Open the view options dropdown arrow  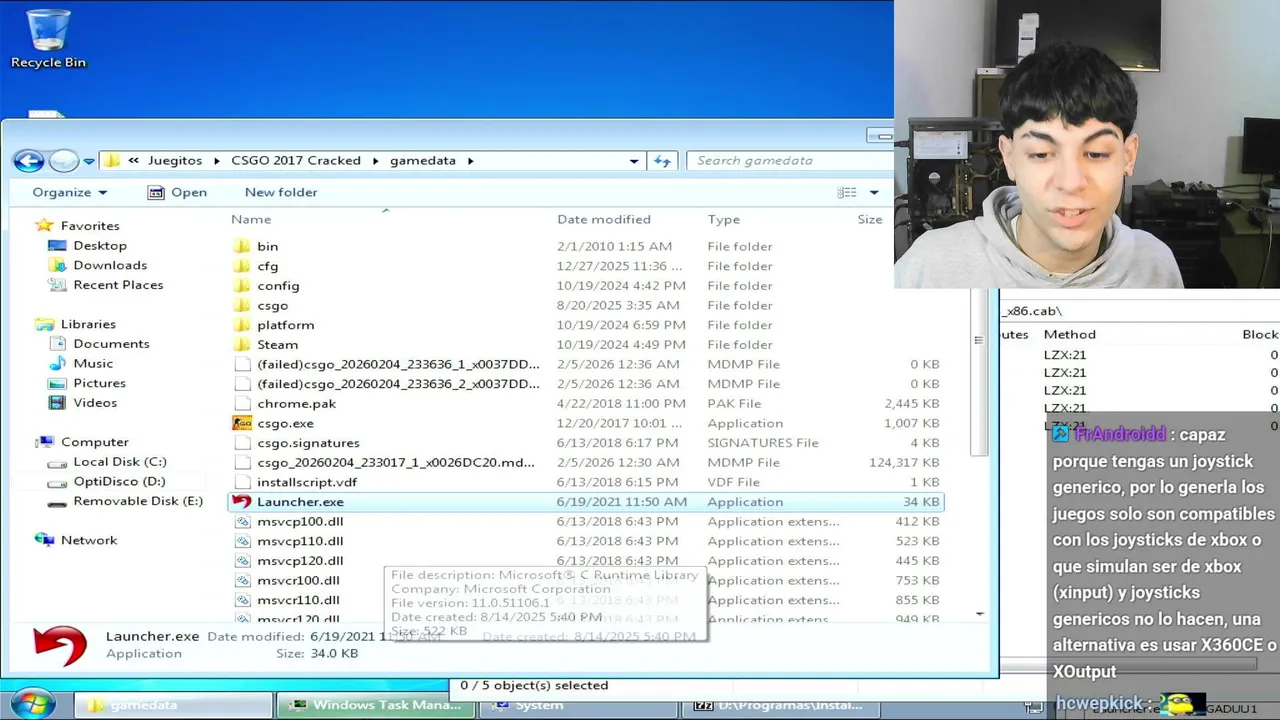point(874,192)
